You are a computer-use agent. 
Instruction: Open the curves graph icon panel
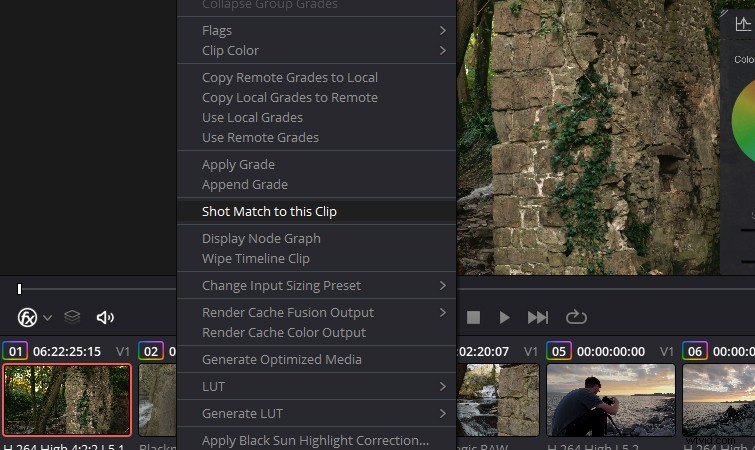[x=743, y=24]
